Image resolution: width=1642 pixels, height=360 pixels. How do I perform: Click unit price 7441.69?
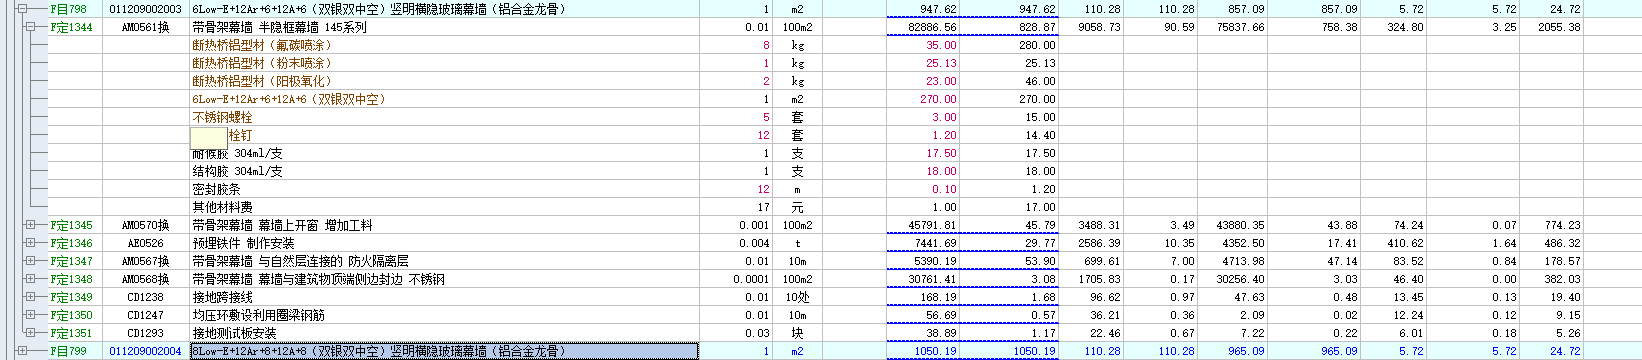935,243
